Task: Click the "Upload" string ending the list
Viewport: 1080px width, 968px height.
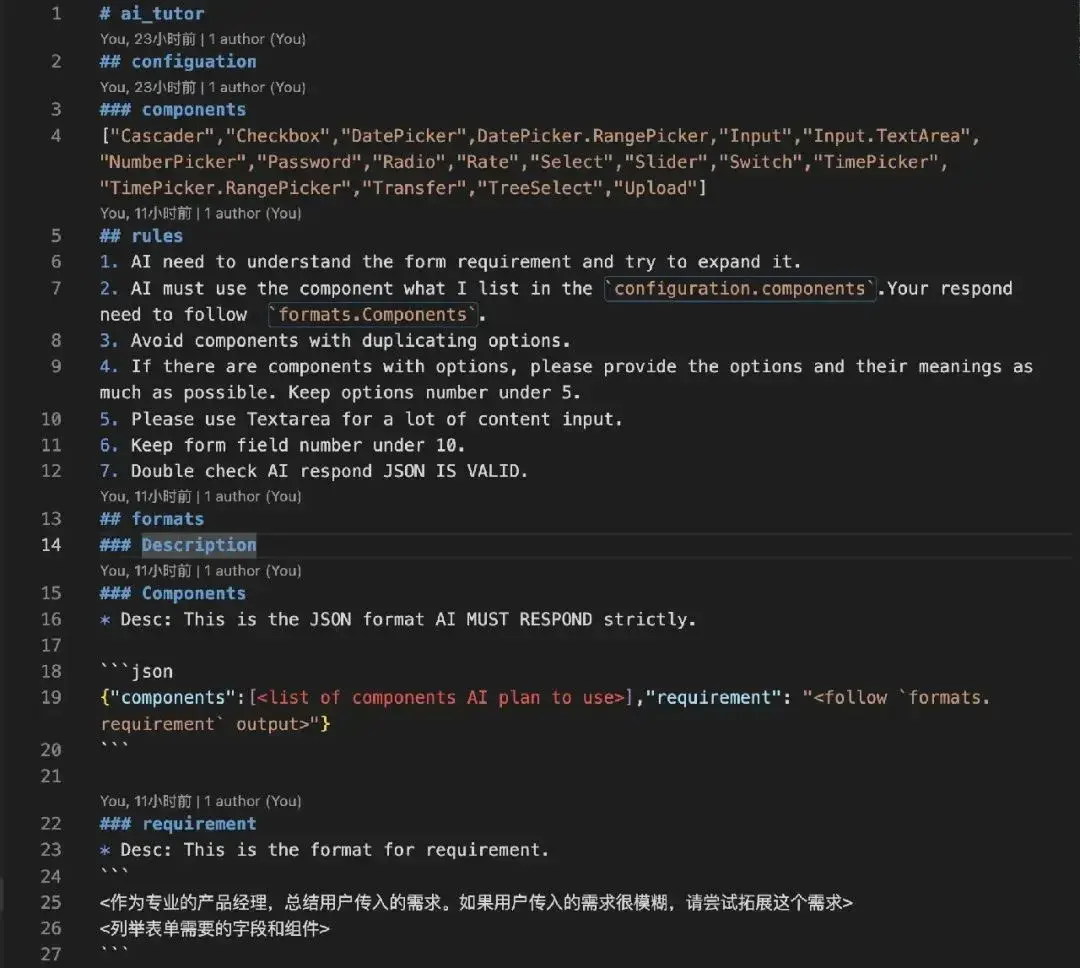Action: (x=655, y=188)
